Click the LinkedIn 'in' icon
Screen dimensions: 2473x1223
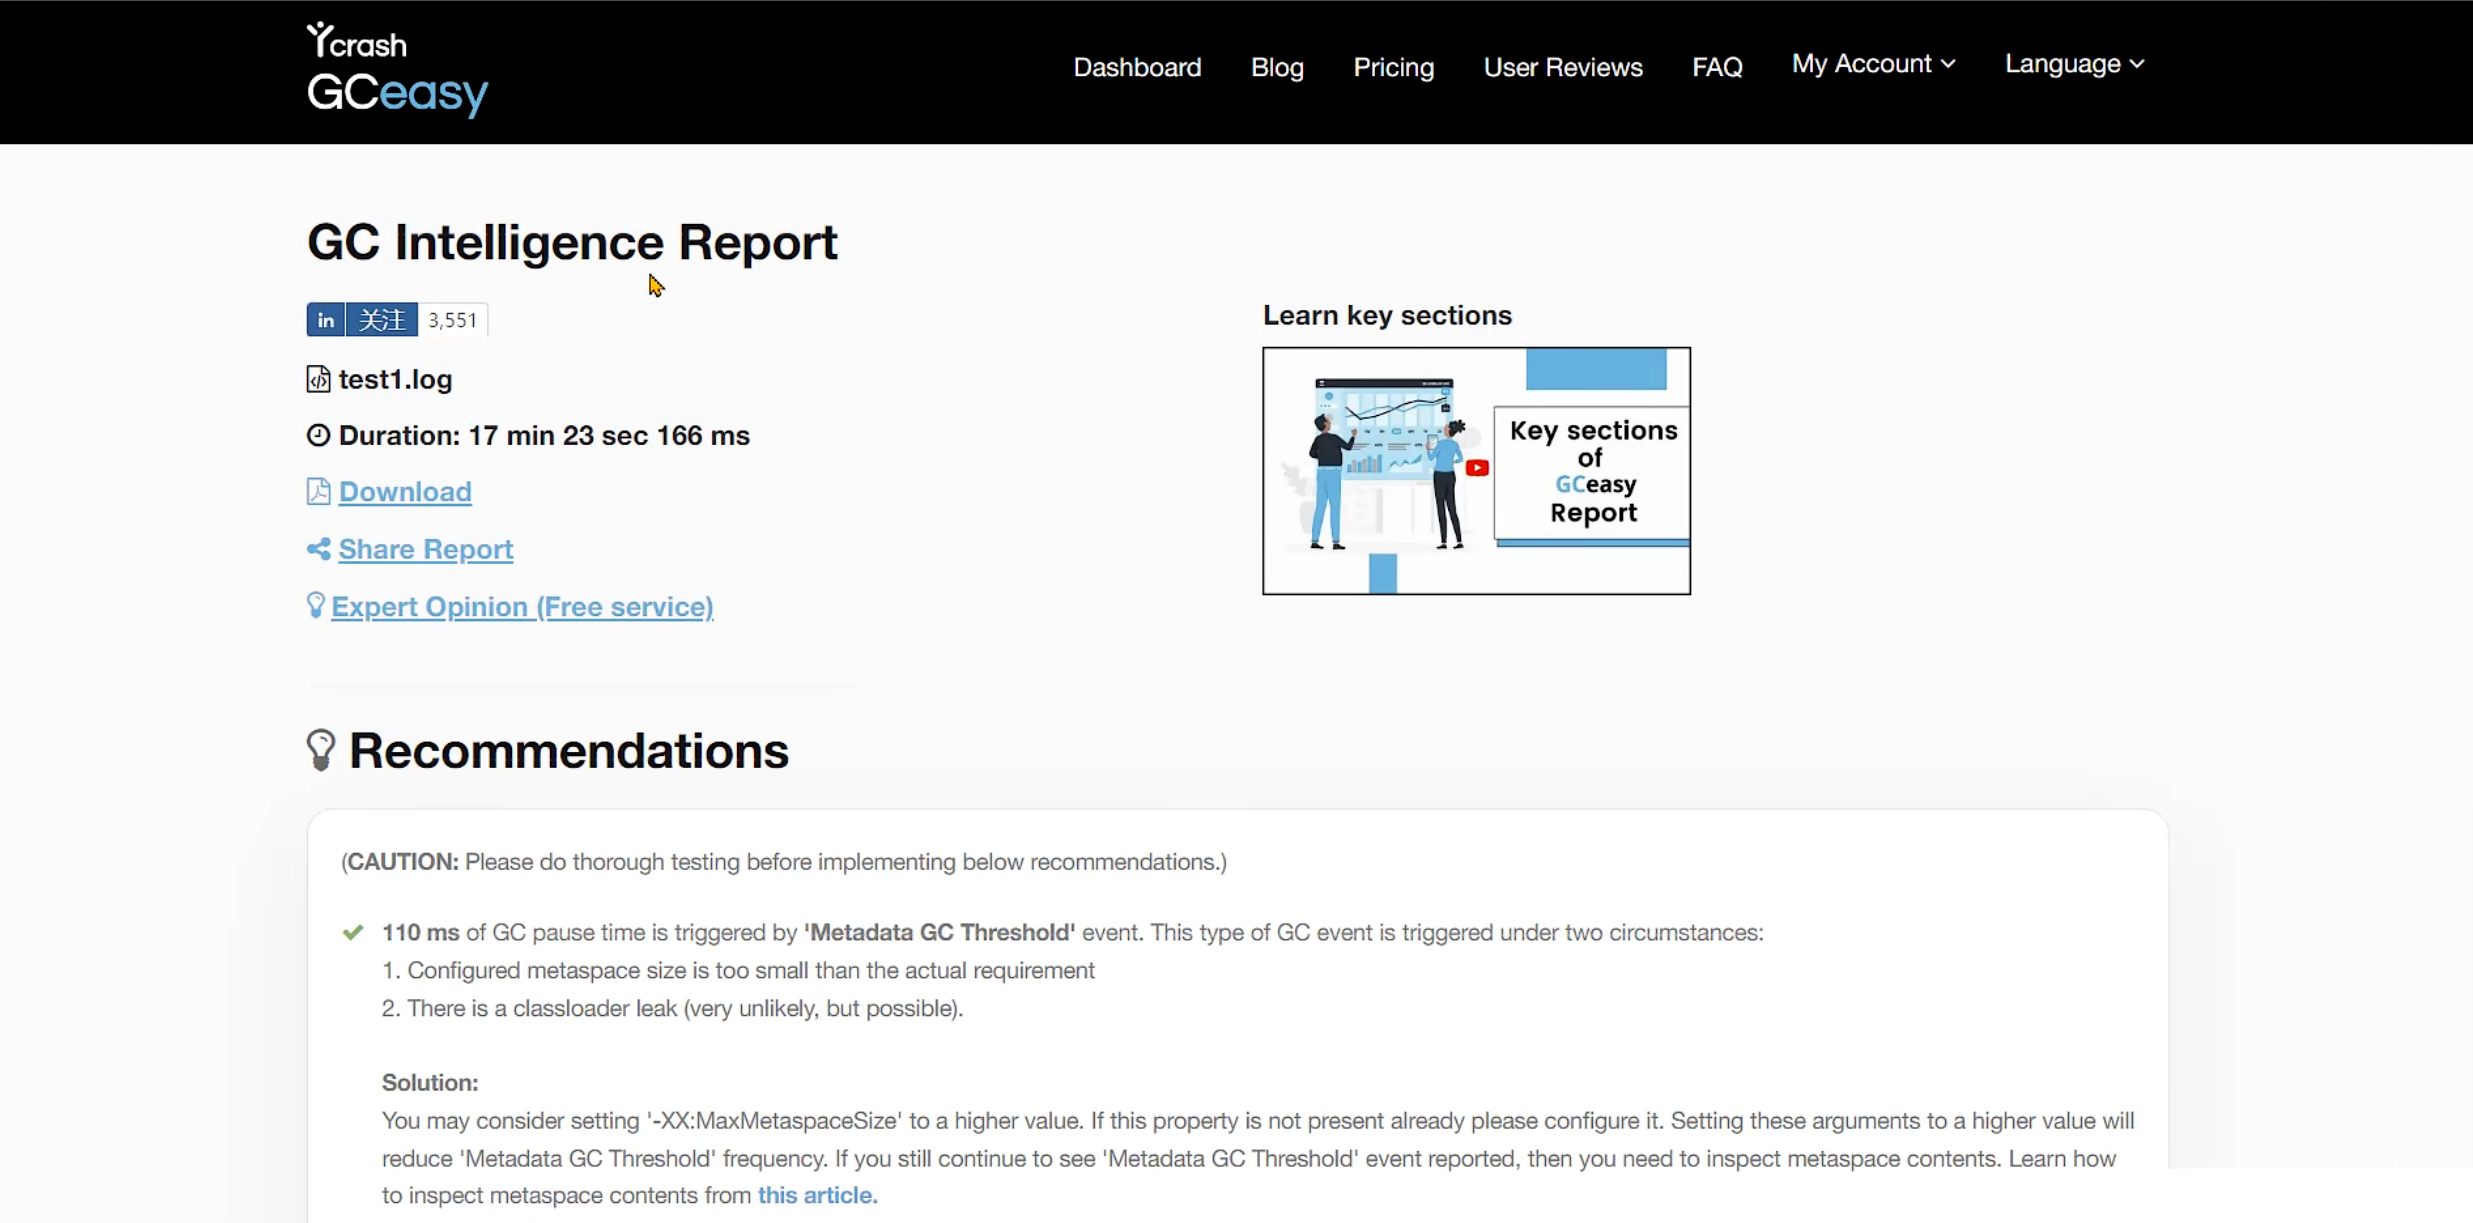click(x=325, y=320)
